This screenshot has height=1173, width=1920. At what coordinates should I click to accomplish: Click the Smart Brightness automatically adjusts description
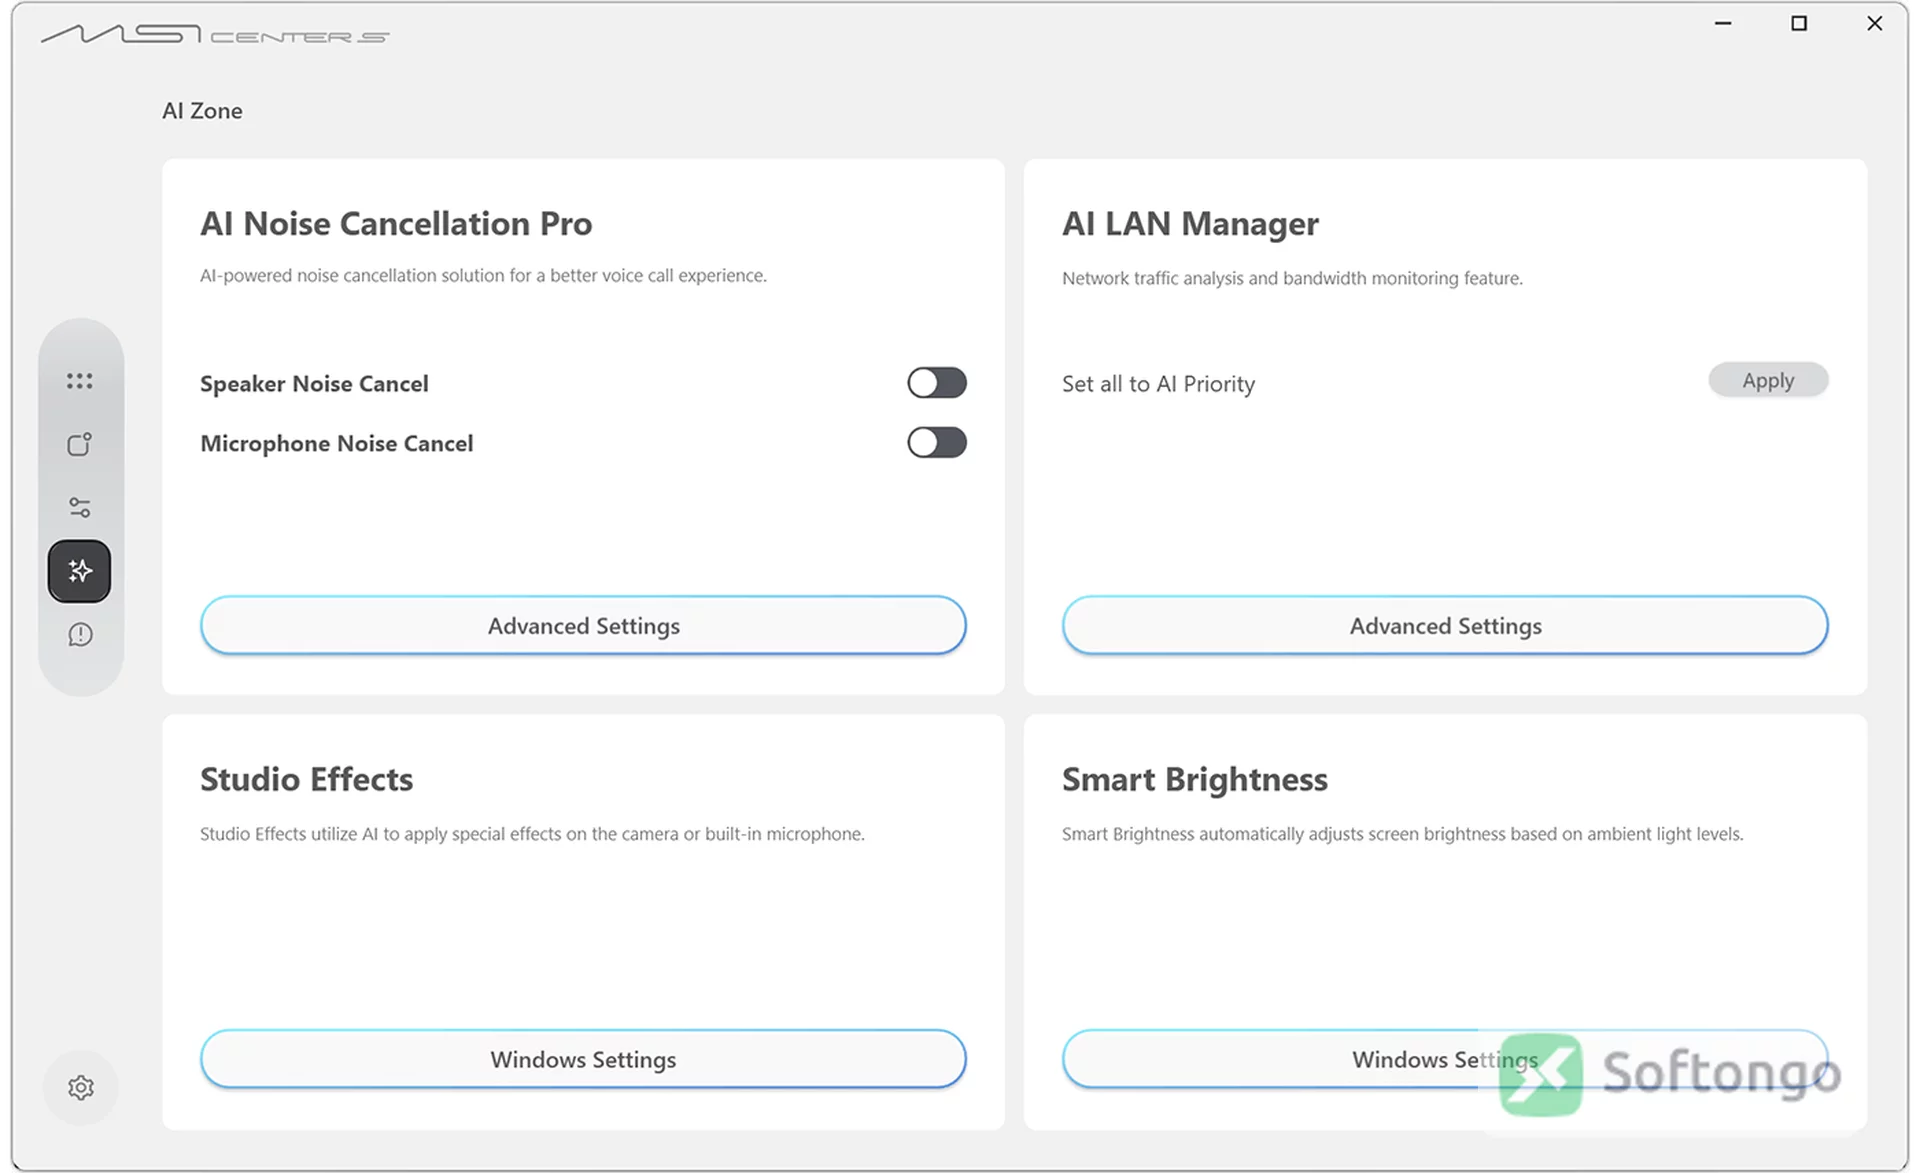(1402, 834)
